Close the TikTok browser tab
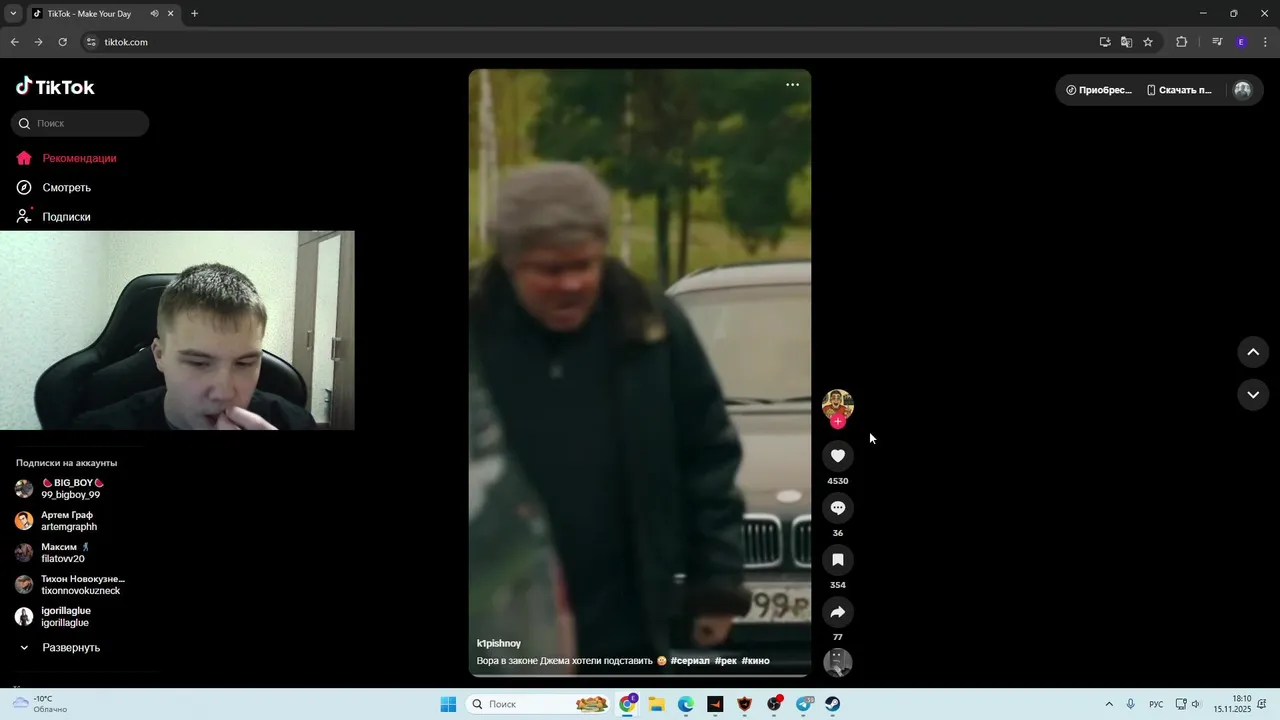Screen dimensions: 1280x720 coord(172,14)
